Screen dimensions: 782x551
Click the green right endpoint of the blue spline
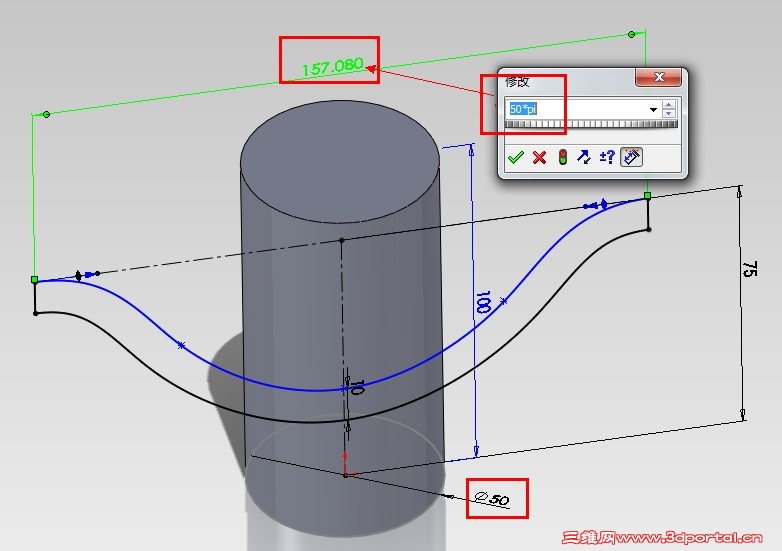647,195
